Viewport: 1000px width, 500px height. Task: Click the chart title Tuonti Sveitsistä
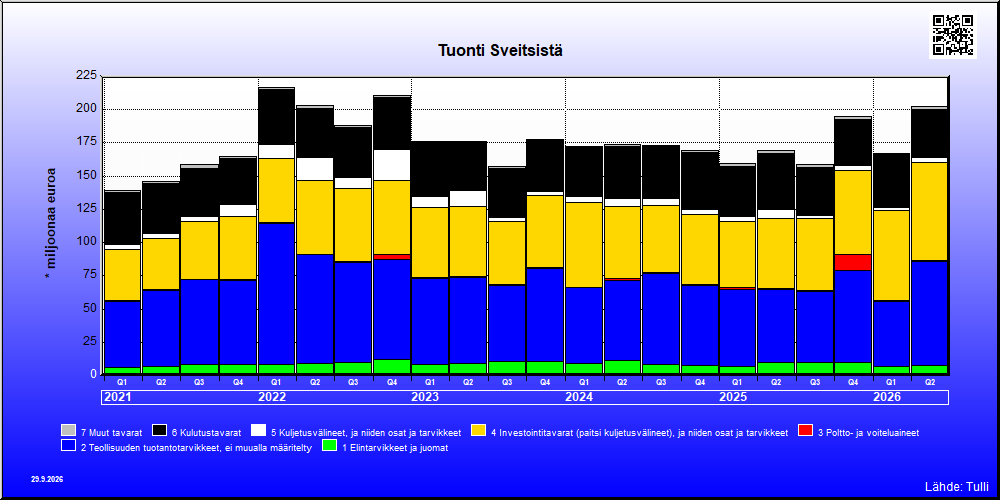click(x=500, y=50)
